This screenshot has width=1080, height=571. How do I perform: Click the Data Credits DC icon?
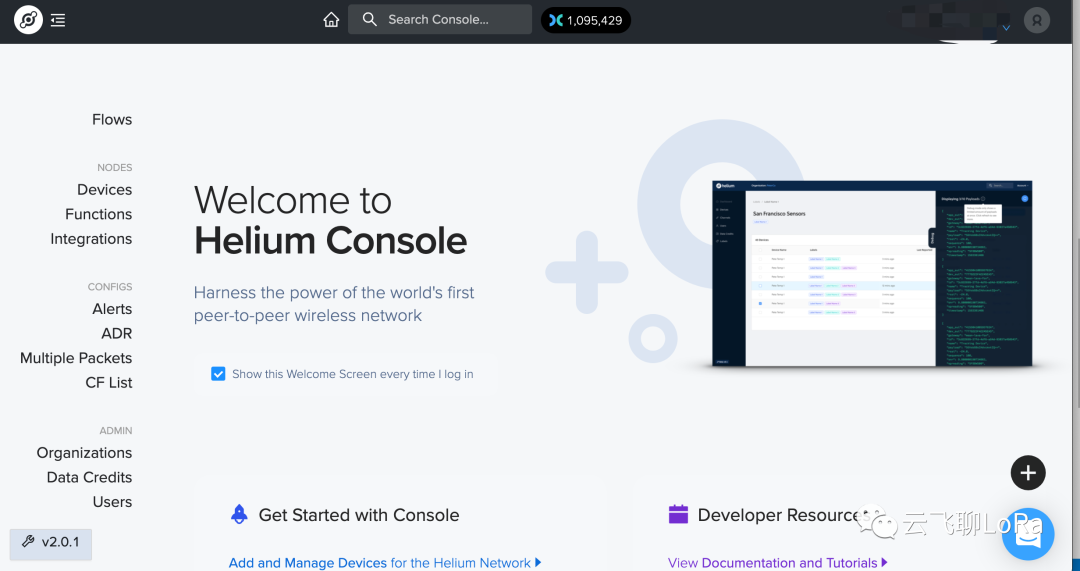tap(556, 20)
